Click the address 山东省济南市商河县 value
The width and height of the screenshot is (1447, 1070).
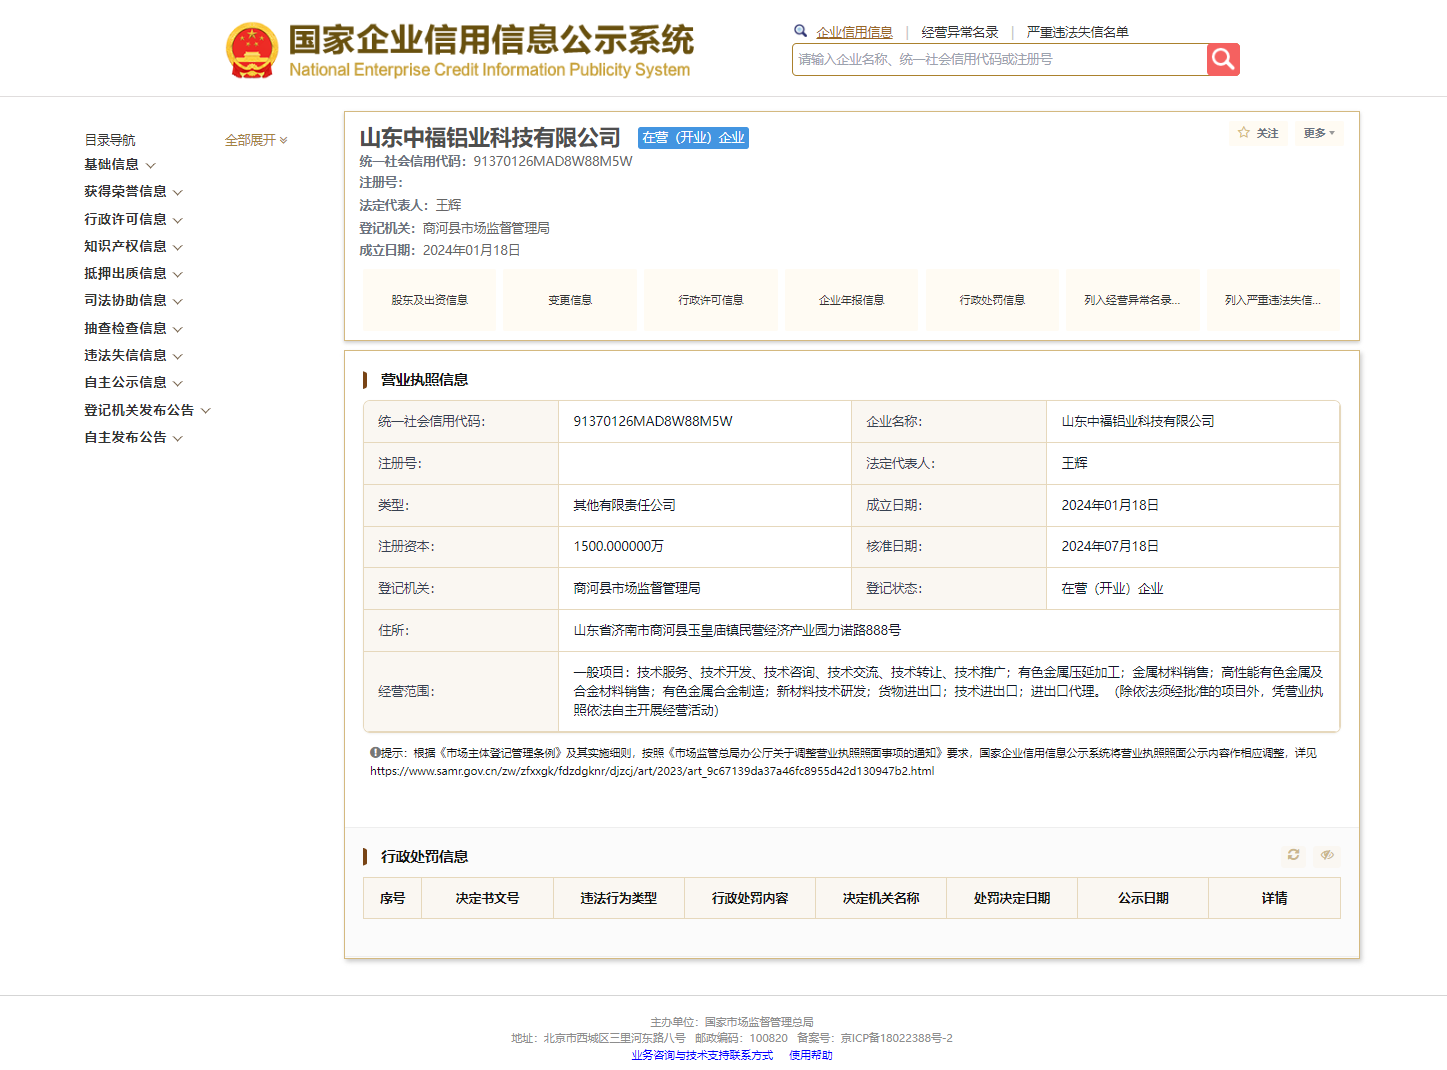click(x=737, y=630)
